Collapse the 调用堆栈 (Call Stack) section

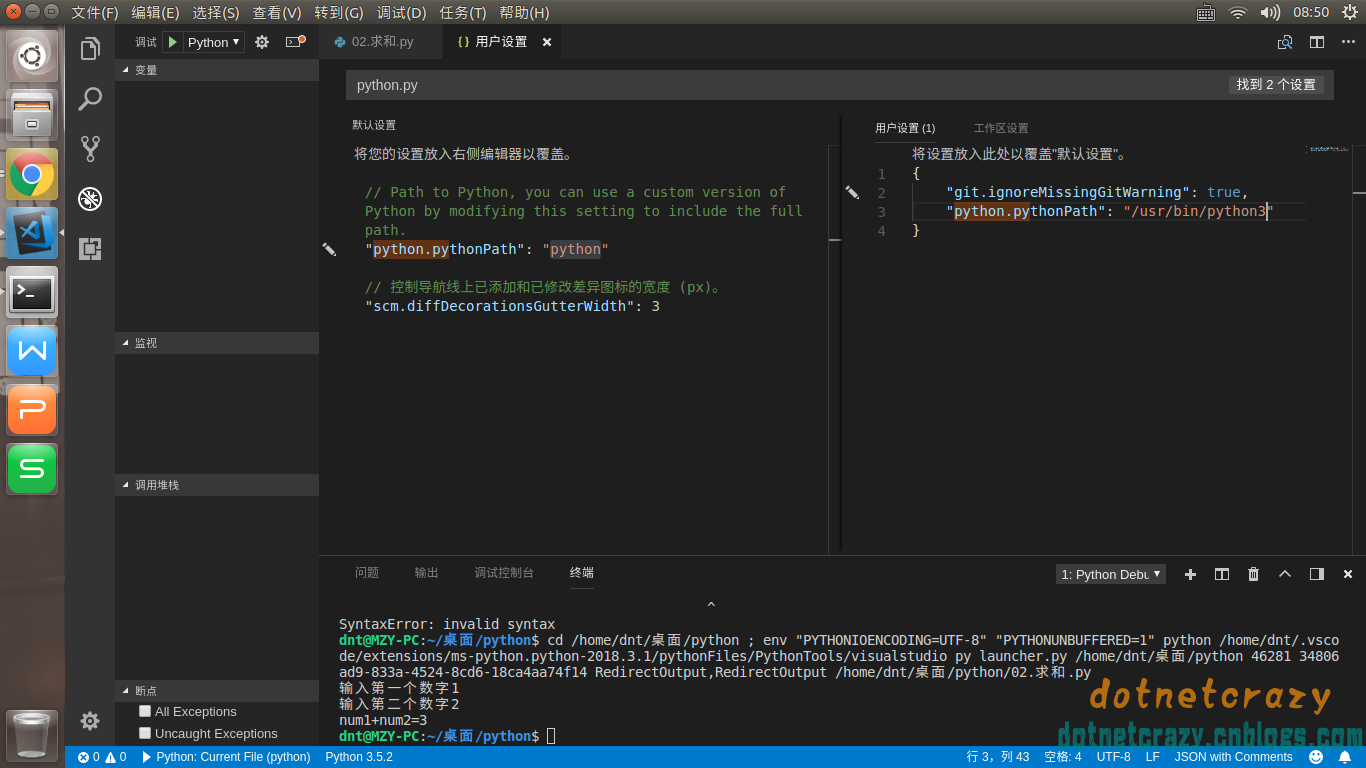pos(217,484)
